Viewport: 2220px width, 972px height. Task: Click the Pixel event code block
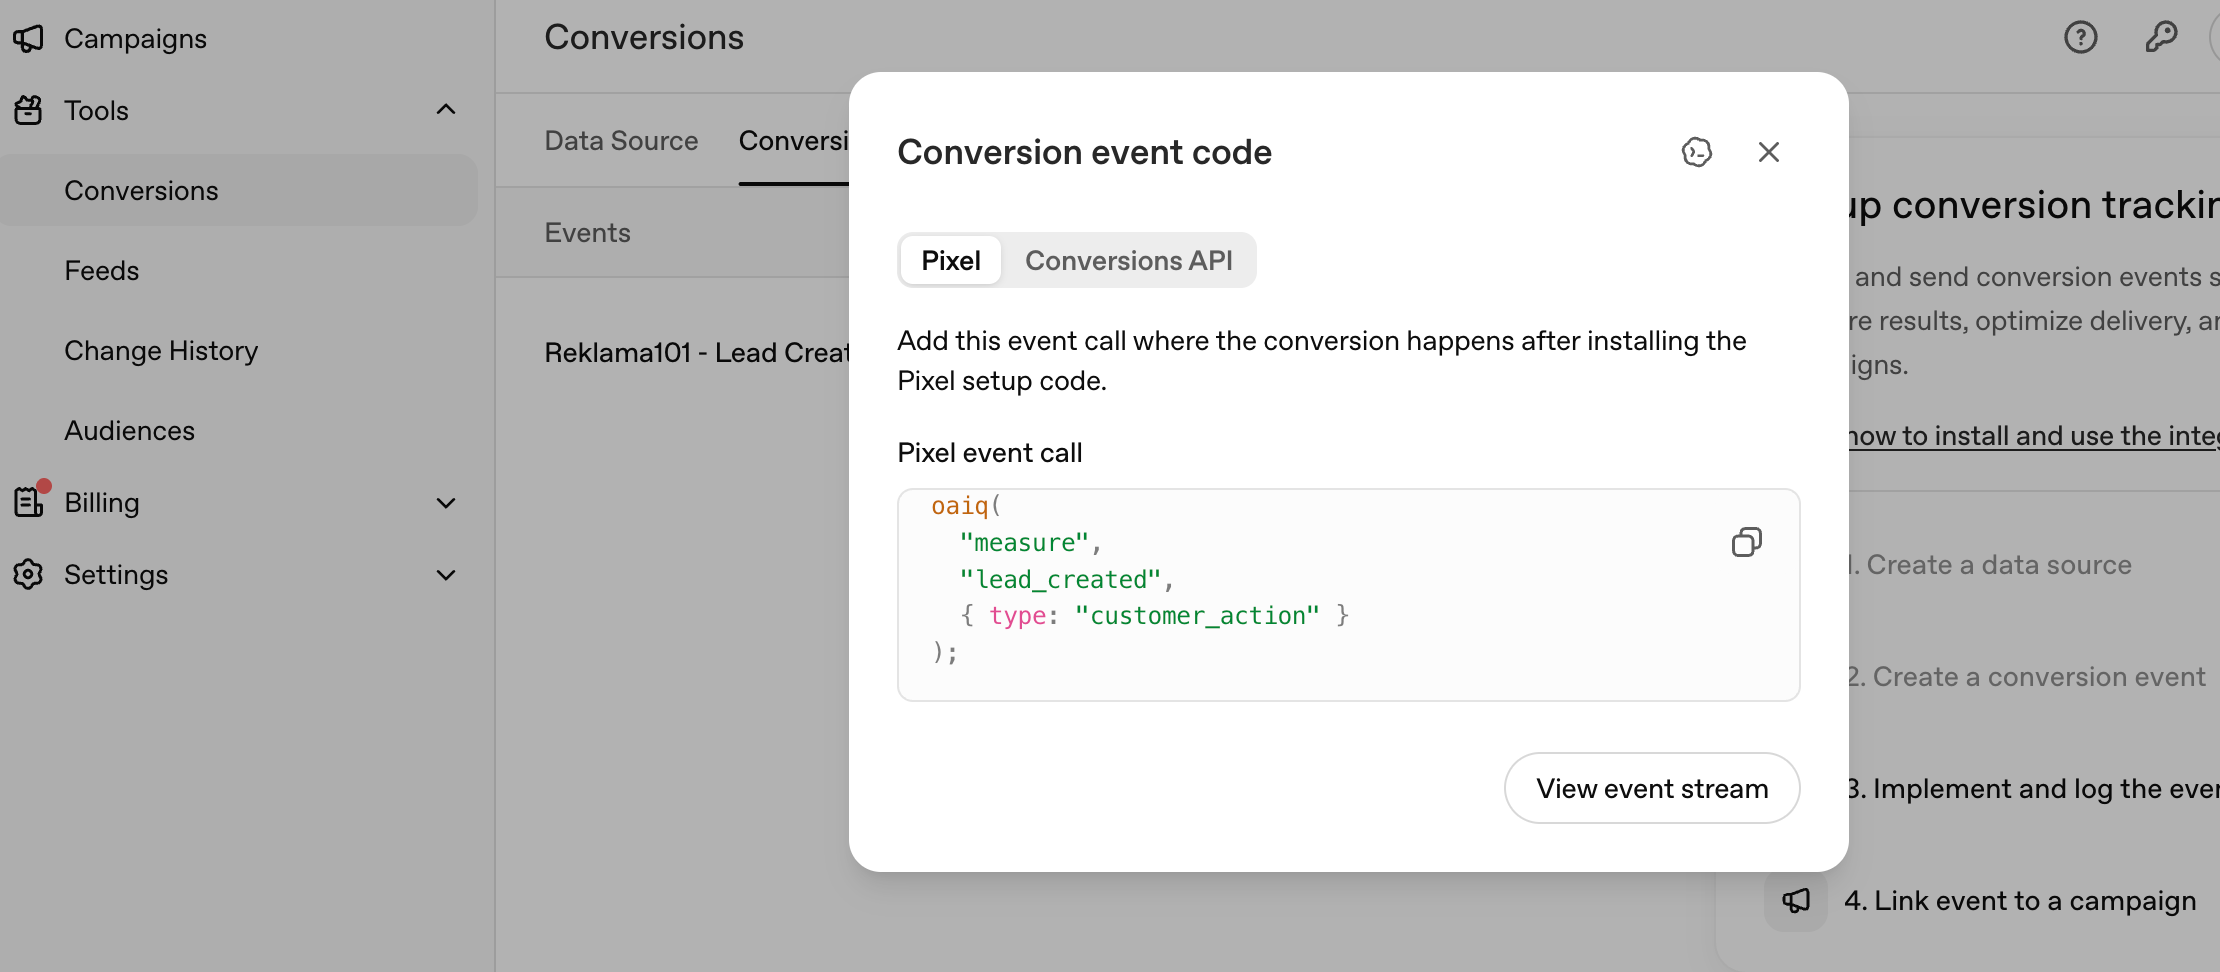pyautogui.click(x=1348, y=595)
